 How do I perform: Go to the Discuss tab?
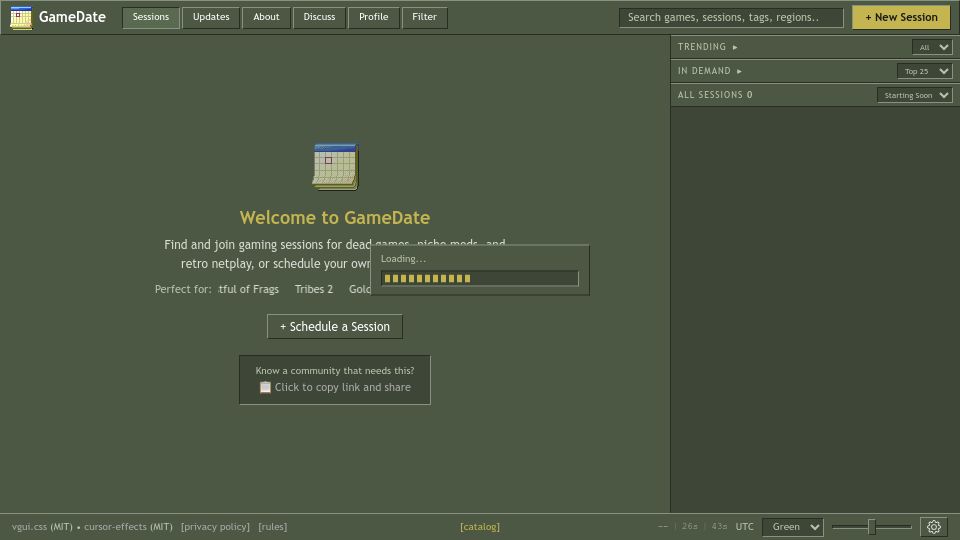tap(320, 17)
